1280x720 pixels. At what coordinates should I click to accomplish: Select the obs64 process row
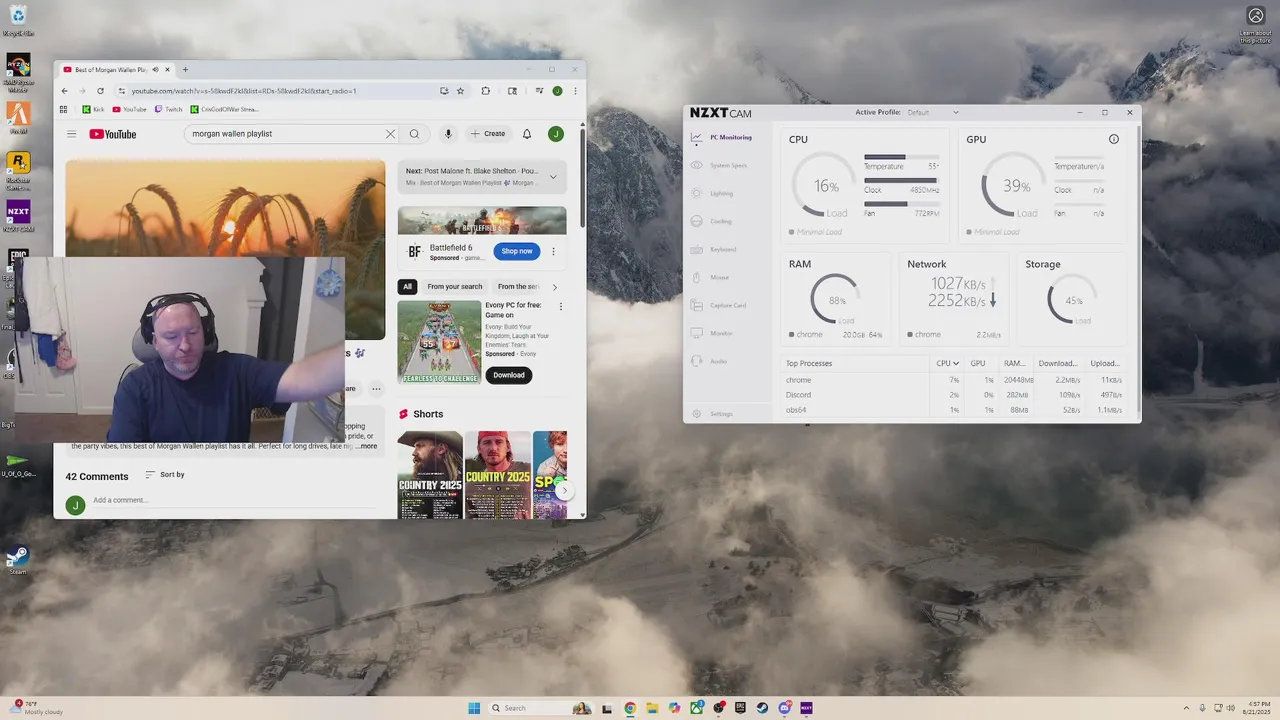pyautogui.click(x=957, y=410)
